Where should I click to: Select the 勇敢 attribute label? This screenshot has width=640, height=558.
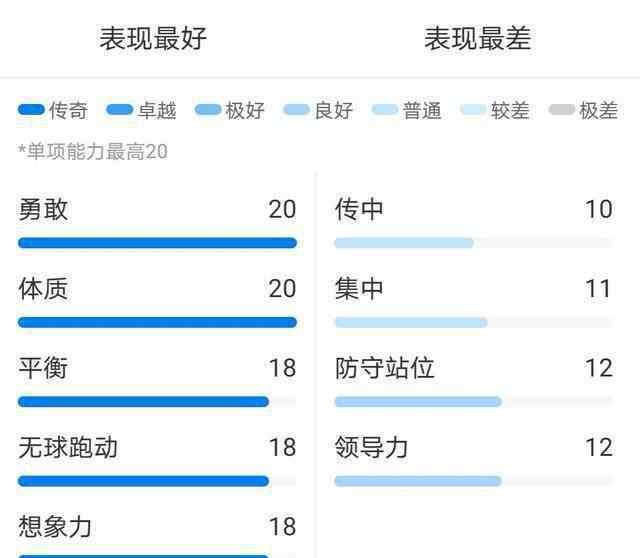point(43,209)
